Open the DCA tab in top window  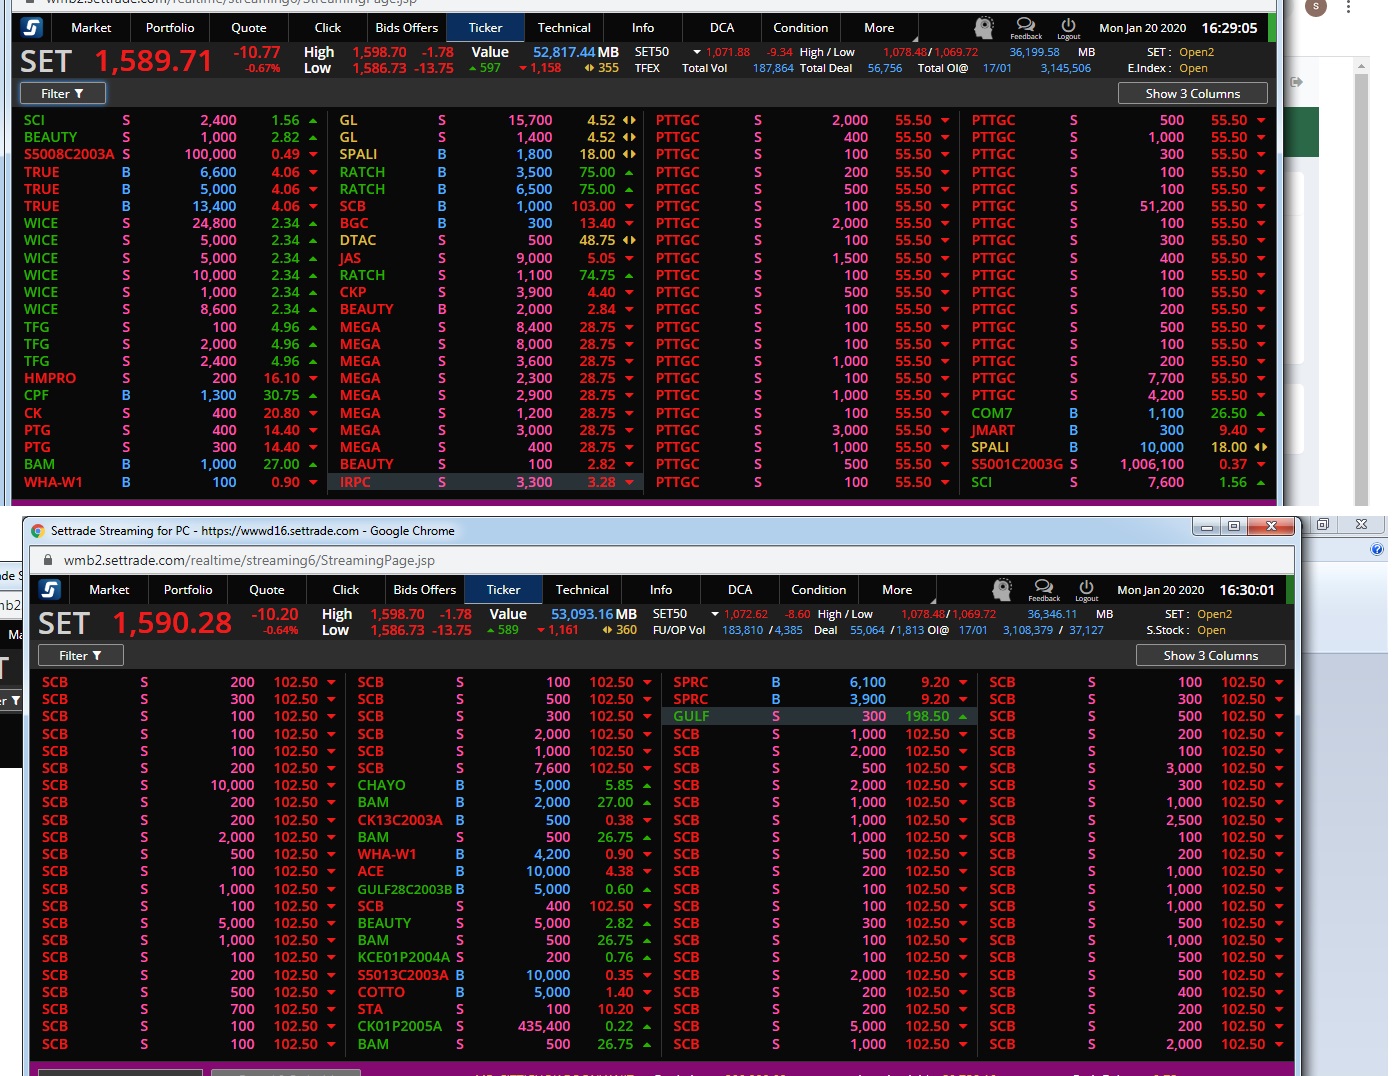pos(722,28)
